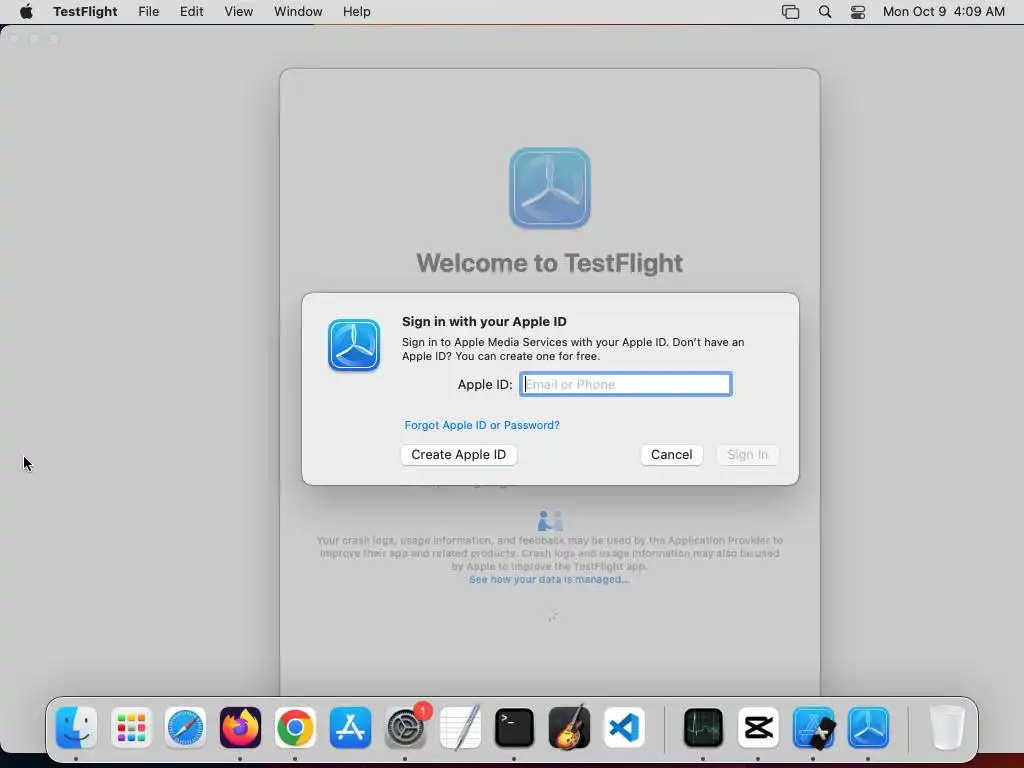Launch Safari from the dock
The width and height of the screenshot is (1024, 768).
(x=185, y=728)
